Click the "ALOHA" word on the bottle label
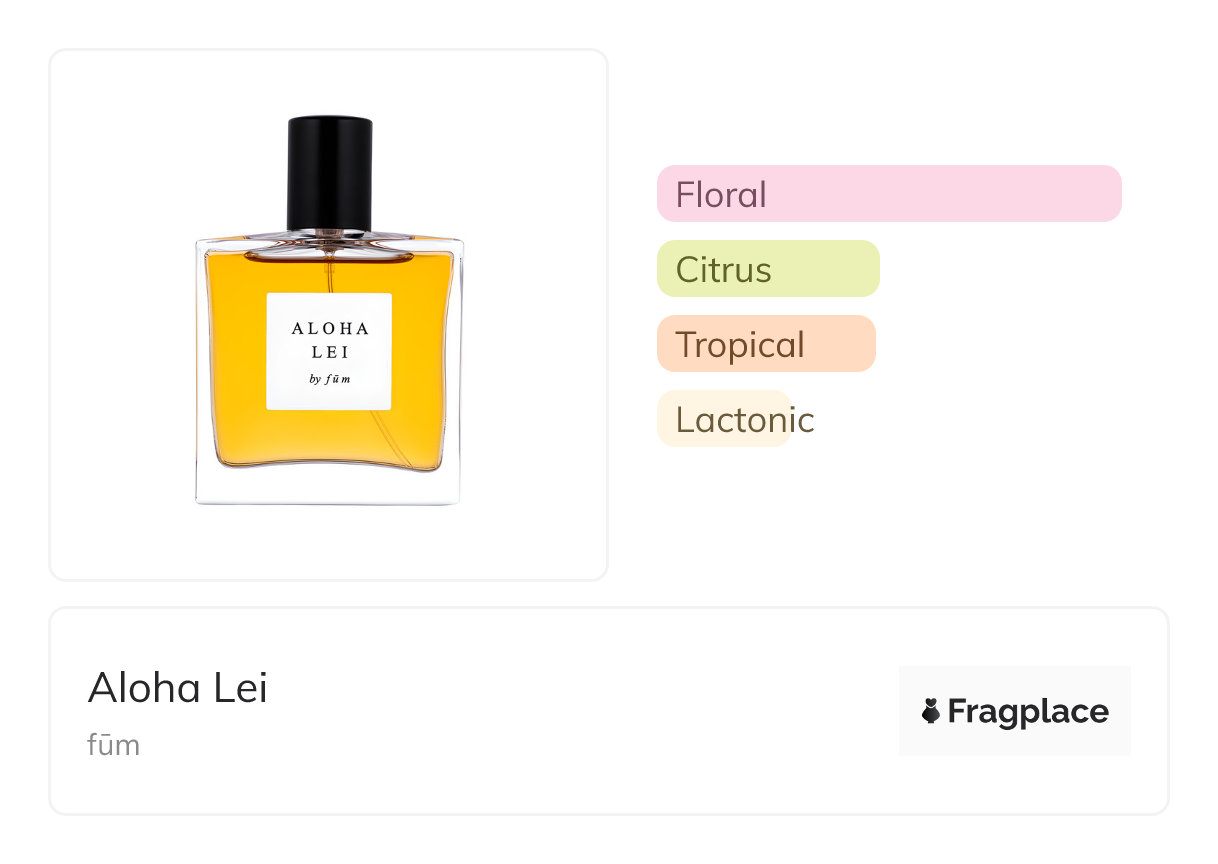This screenshot has height=864, width=1218. pos(330,328)
